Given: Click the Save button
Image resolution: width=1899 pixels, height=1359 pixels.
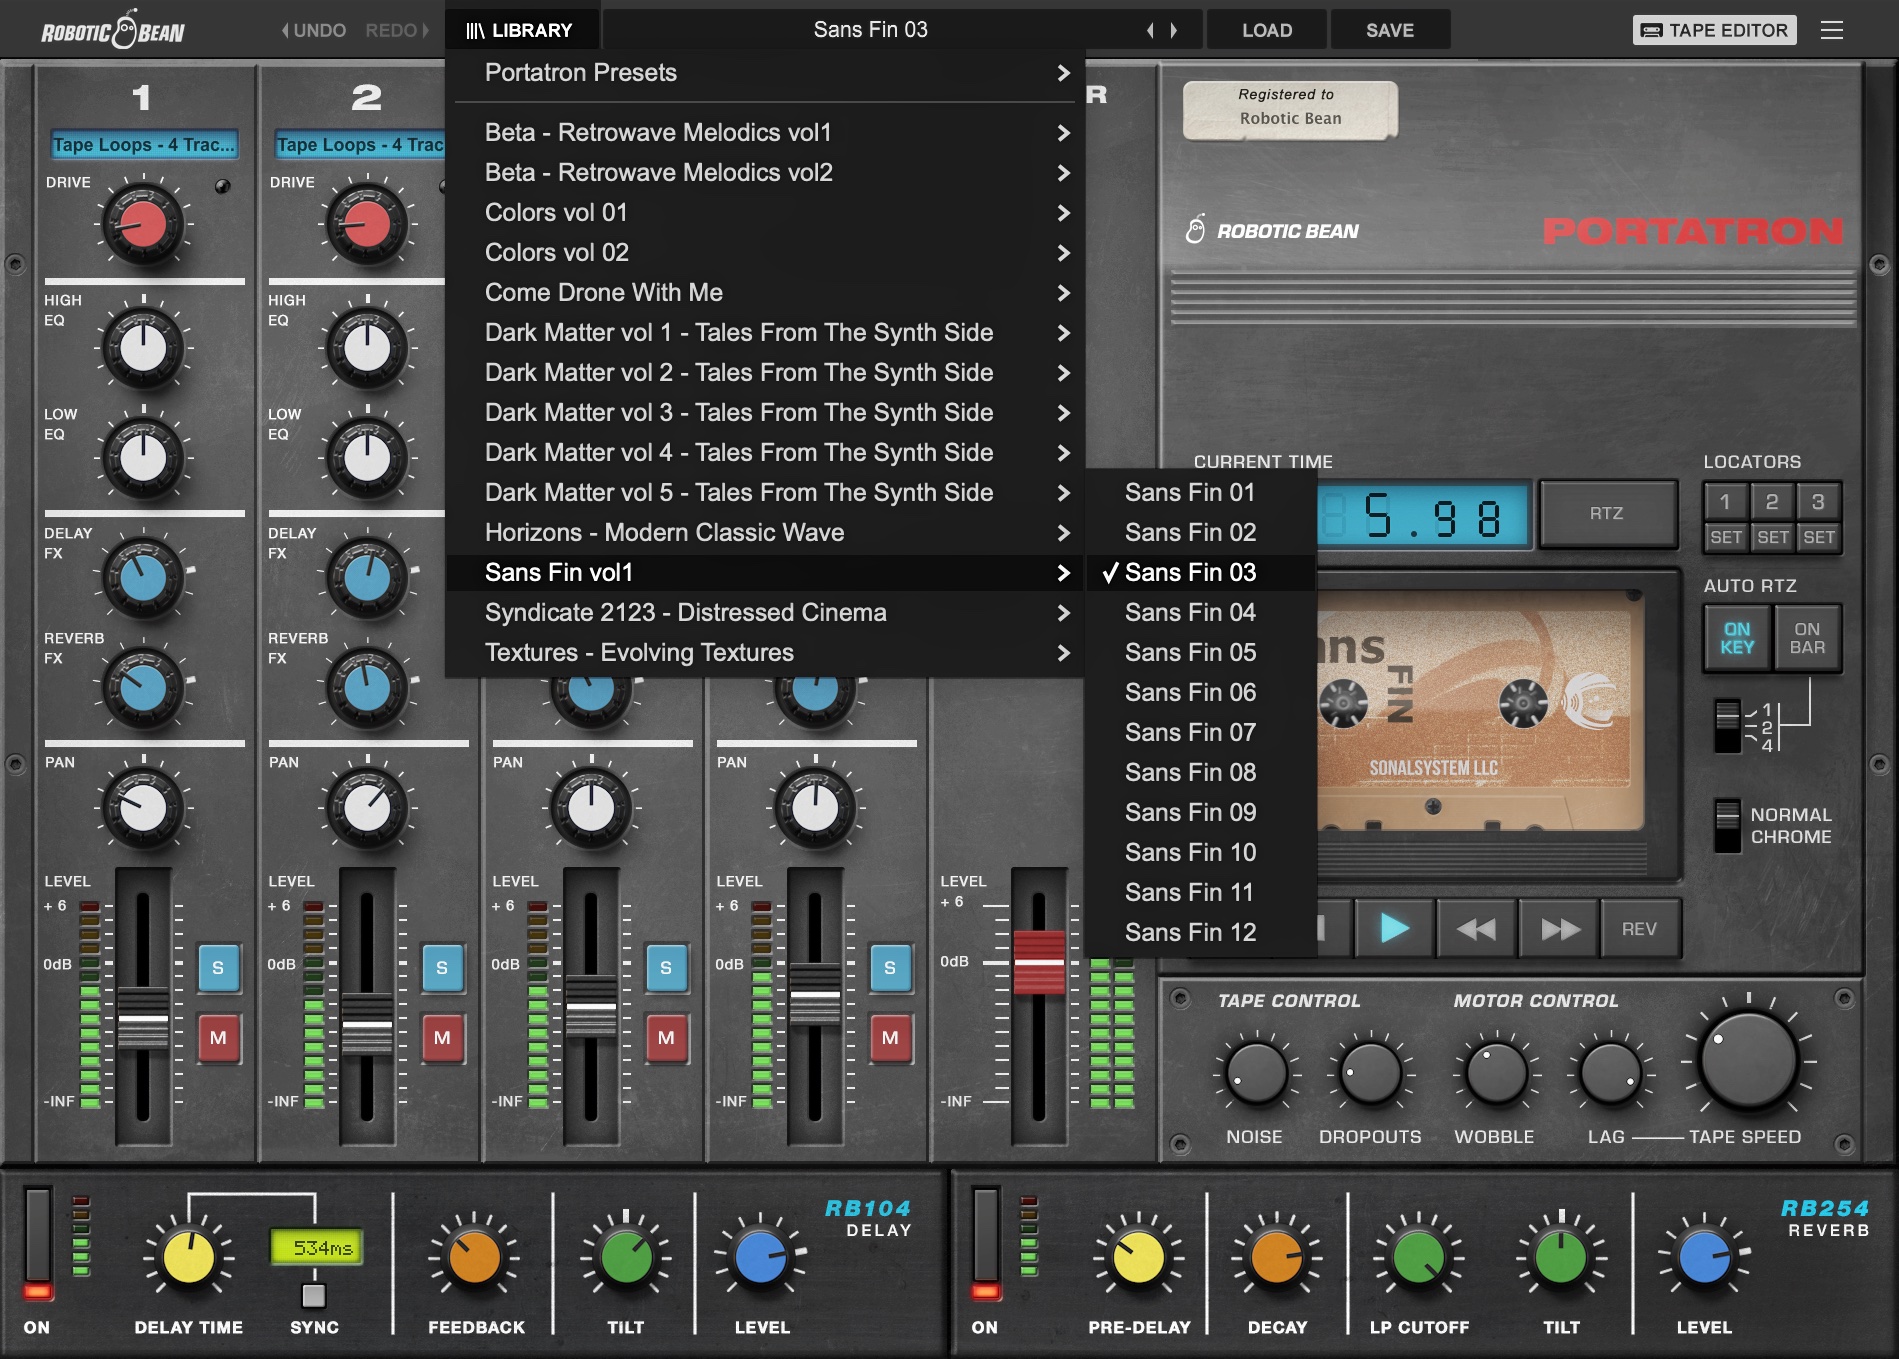Looking at the screenshot, I should 1389,30.
